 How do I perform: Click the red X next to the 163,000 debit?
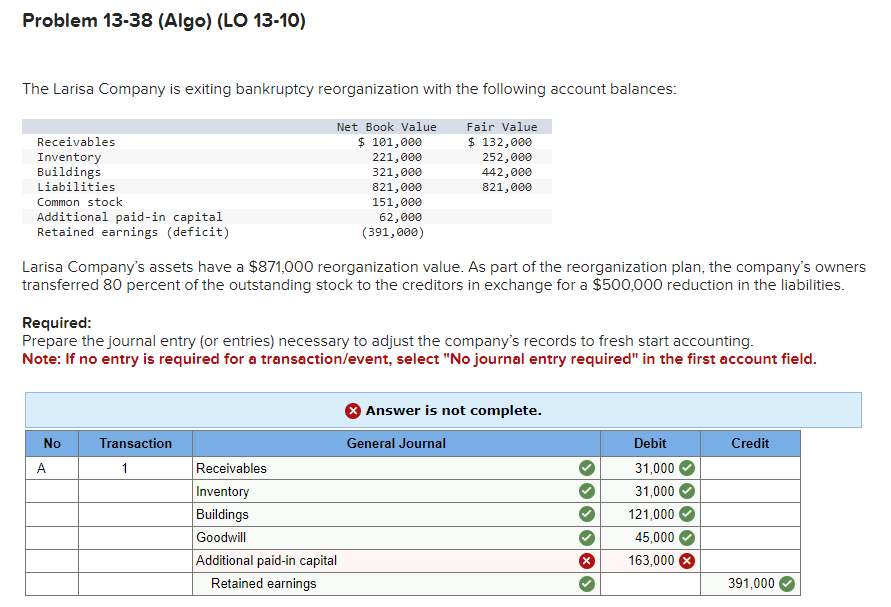click(x=685, y=561)
